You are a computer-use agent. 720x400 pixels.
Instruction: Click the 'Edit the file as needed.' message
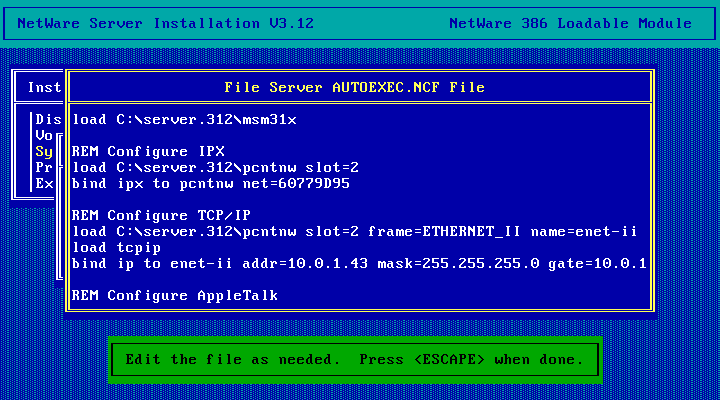pos(233,360)
